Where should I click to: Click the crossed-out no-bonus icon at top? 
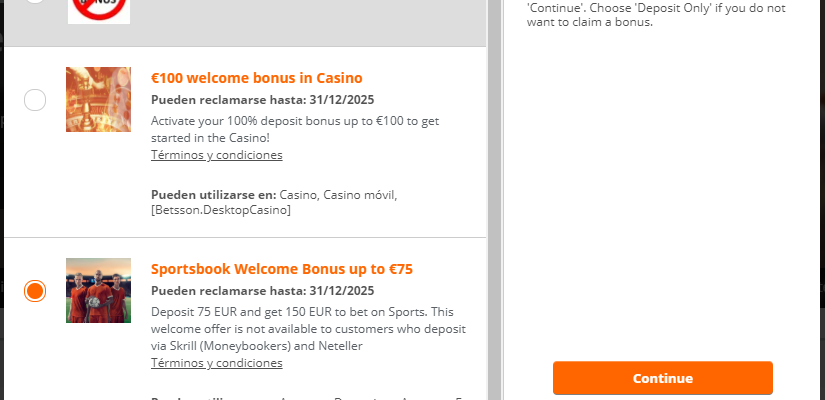coord(98,8)
